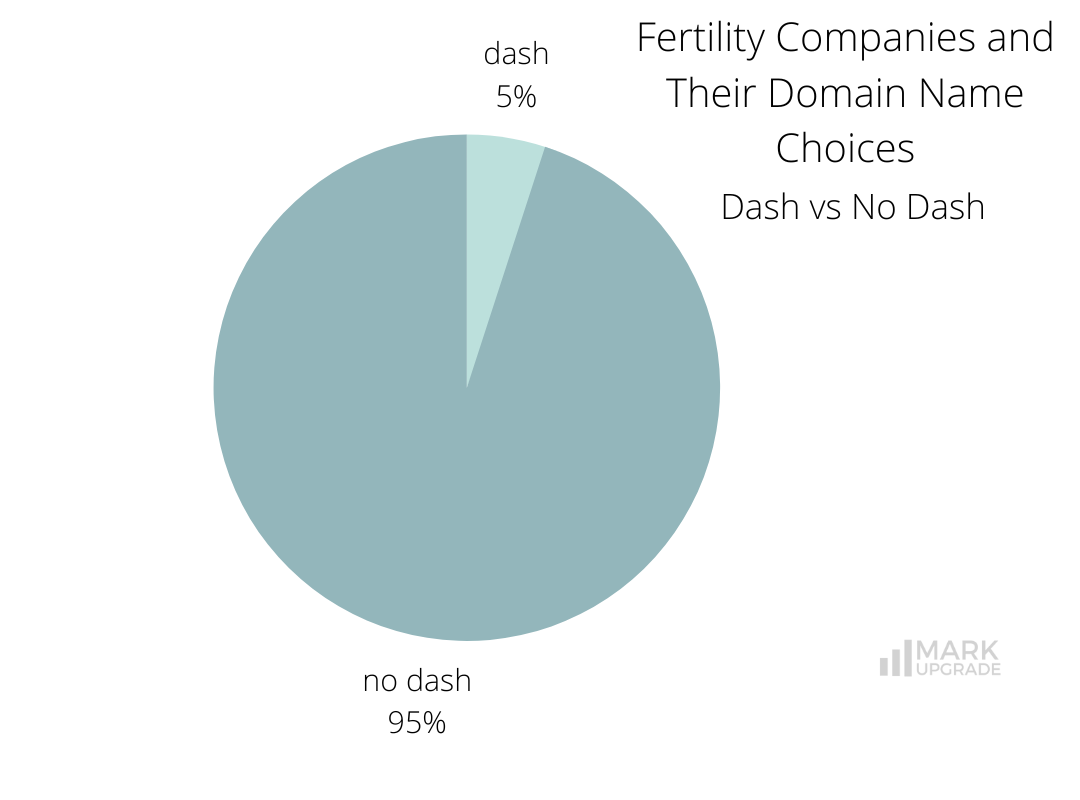The width and height of the screenshot is (1080, 800).
Task: Click the "UPGRADE" text in the watermark logo
Action: 957,670
